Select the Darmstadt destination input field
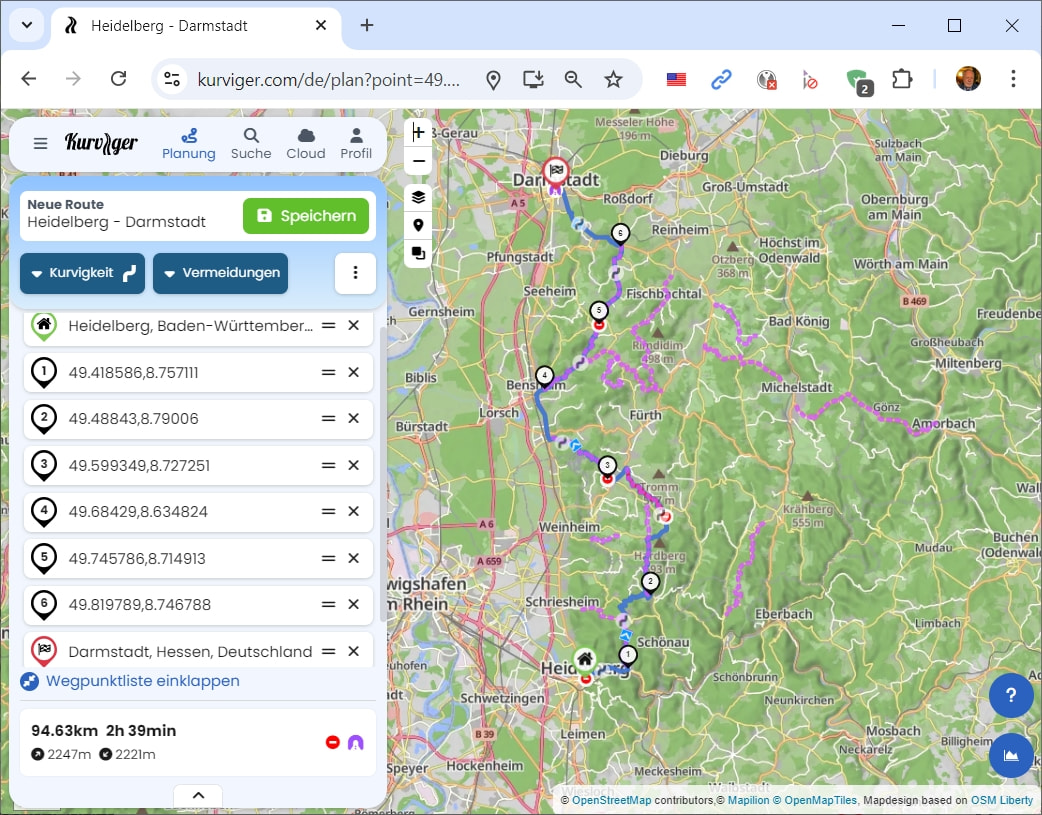 coord(190,651)
